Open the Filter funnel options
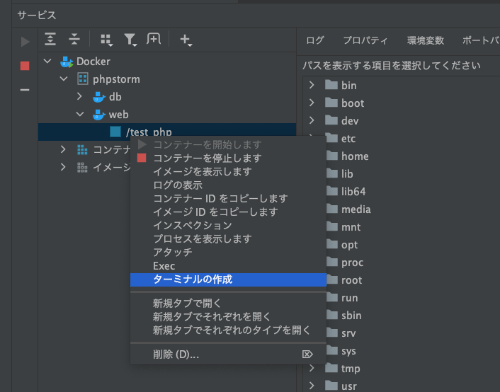Viewport: 500px width, 392px height. point(130,40)
